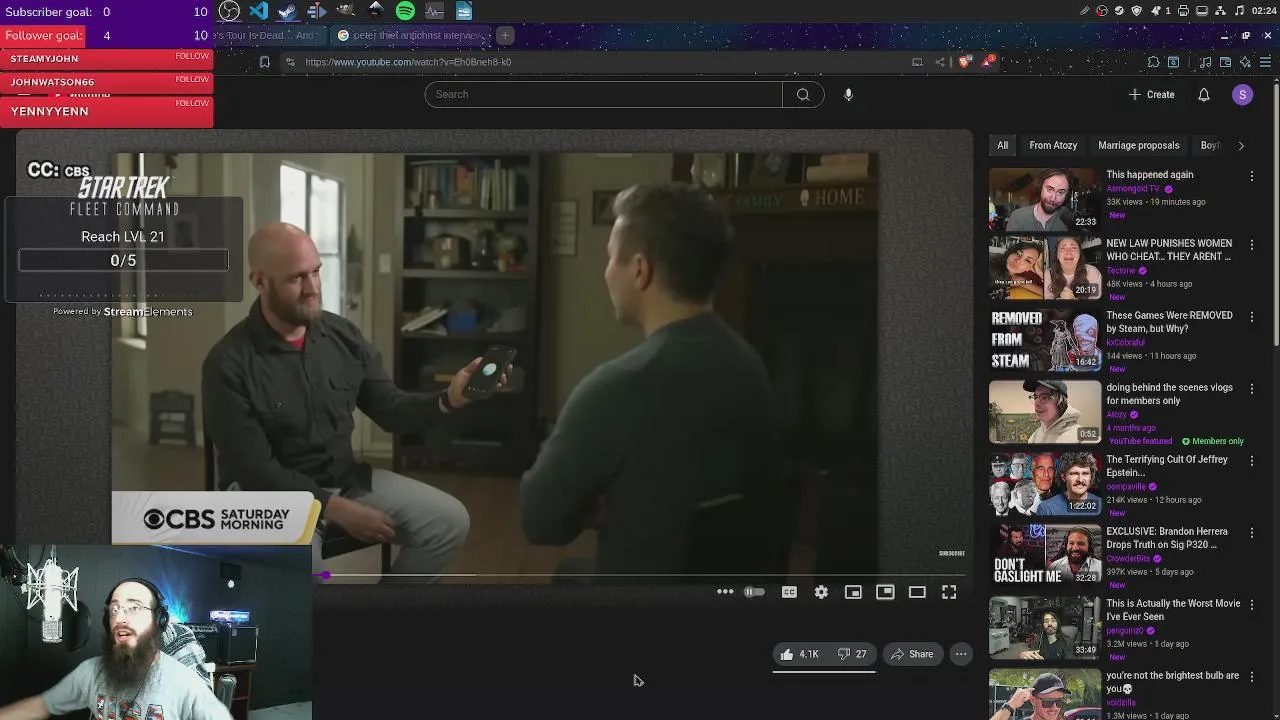1280x720 pixels.
Task: Open 'doing behind the scenes vlogs' thumbnail
Action: 1044,411
